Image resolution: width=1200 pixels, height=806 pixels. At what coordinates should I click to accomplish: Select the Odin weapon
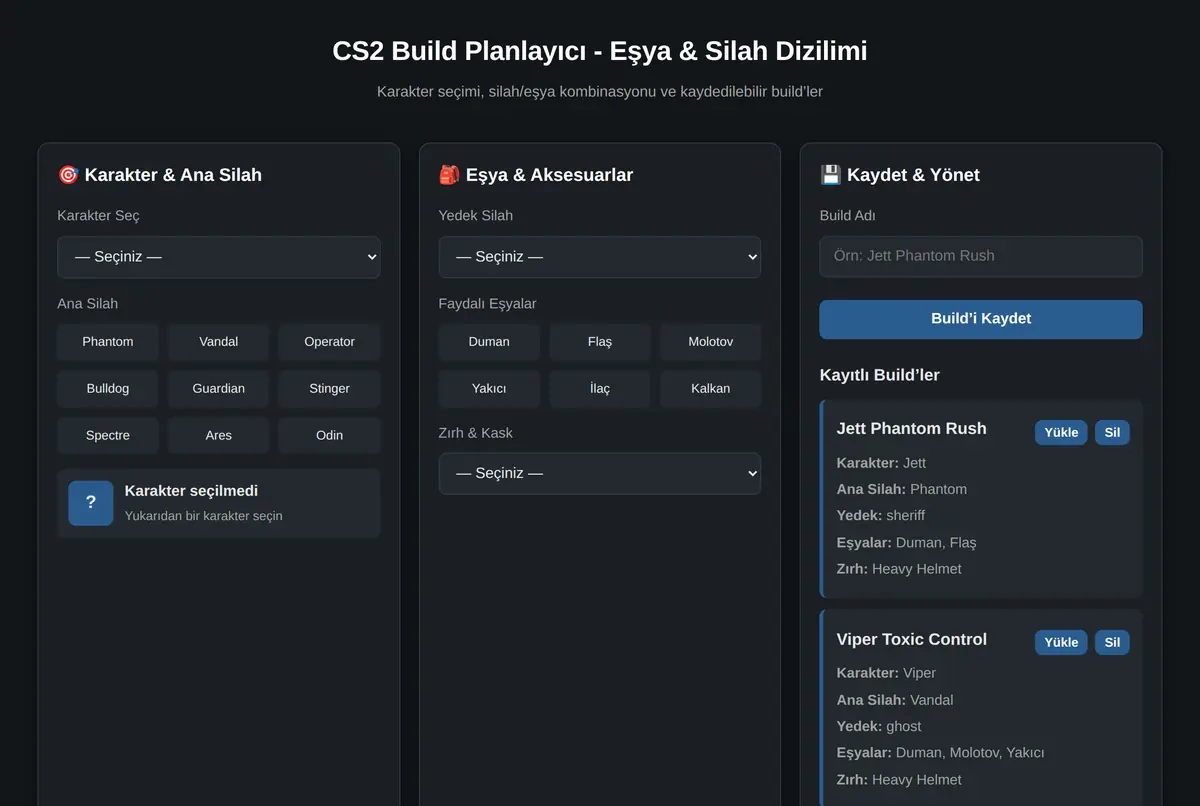329,436
